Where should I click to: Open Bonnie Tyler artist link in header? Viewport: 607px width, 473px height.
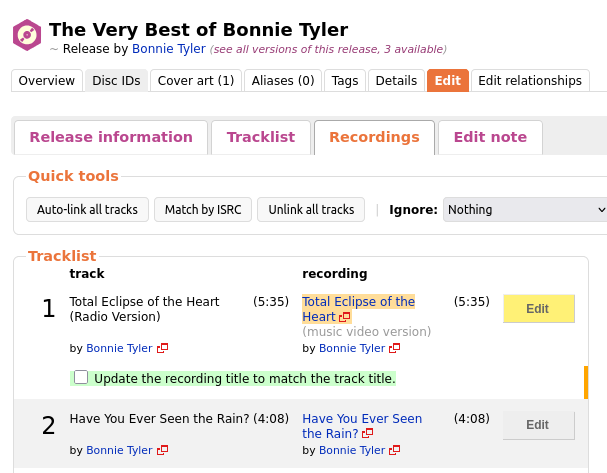pyautogui.click(x=169, y=49)
